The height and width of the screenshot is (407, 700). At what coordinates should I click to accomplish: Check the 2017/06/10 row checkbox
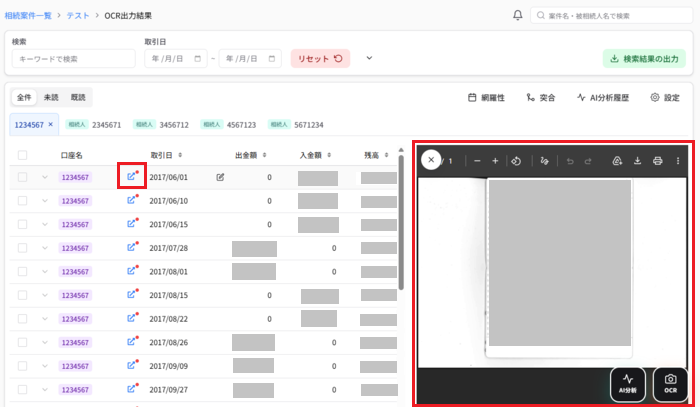tap(22, 201)
